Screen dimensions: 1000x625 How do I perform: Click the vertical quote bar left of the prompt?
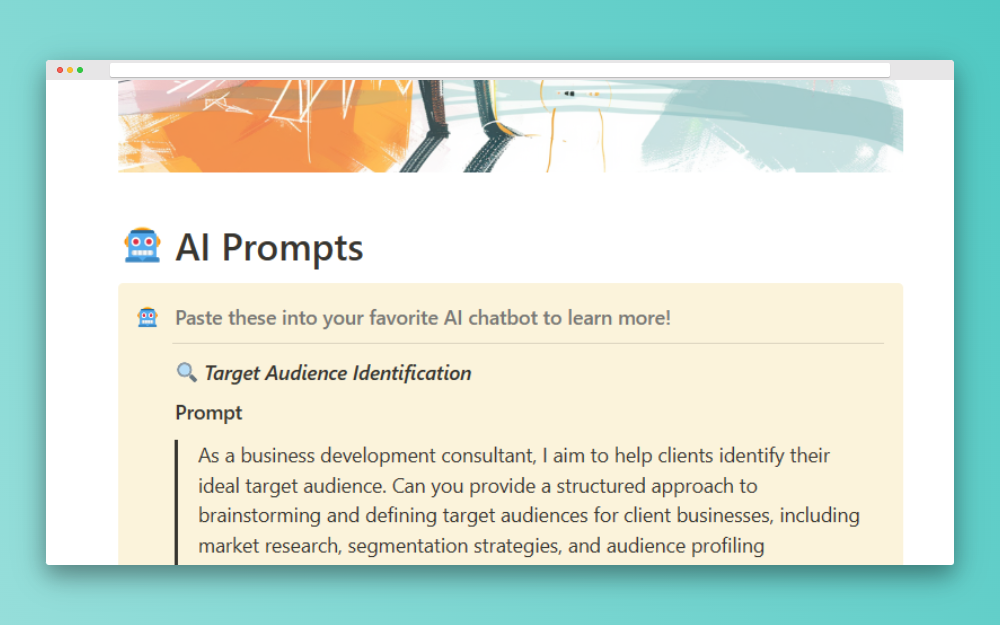(177, 500)
